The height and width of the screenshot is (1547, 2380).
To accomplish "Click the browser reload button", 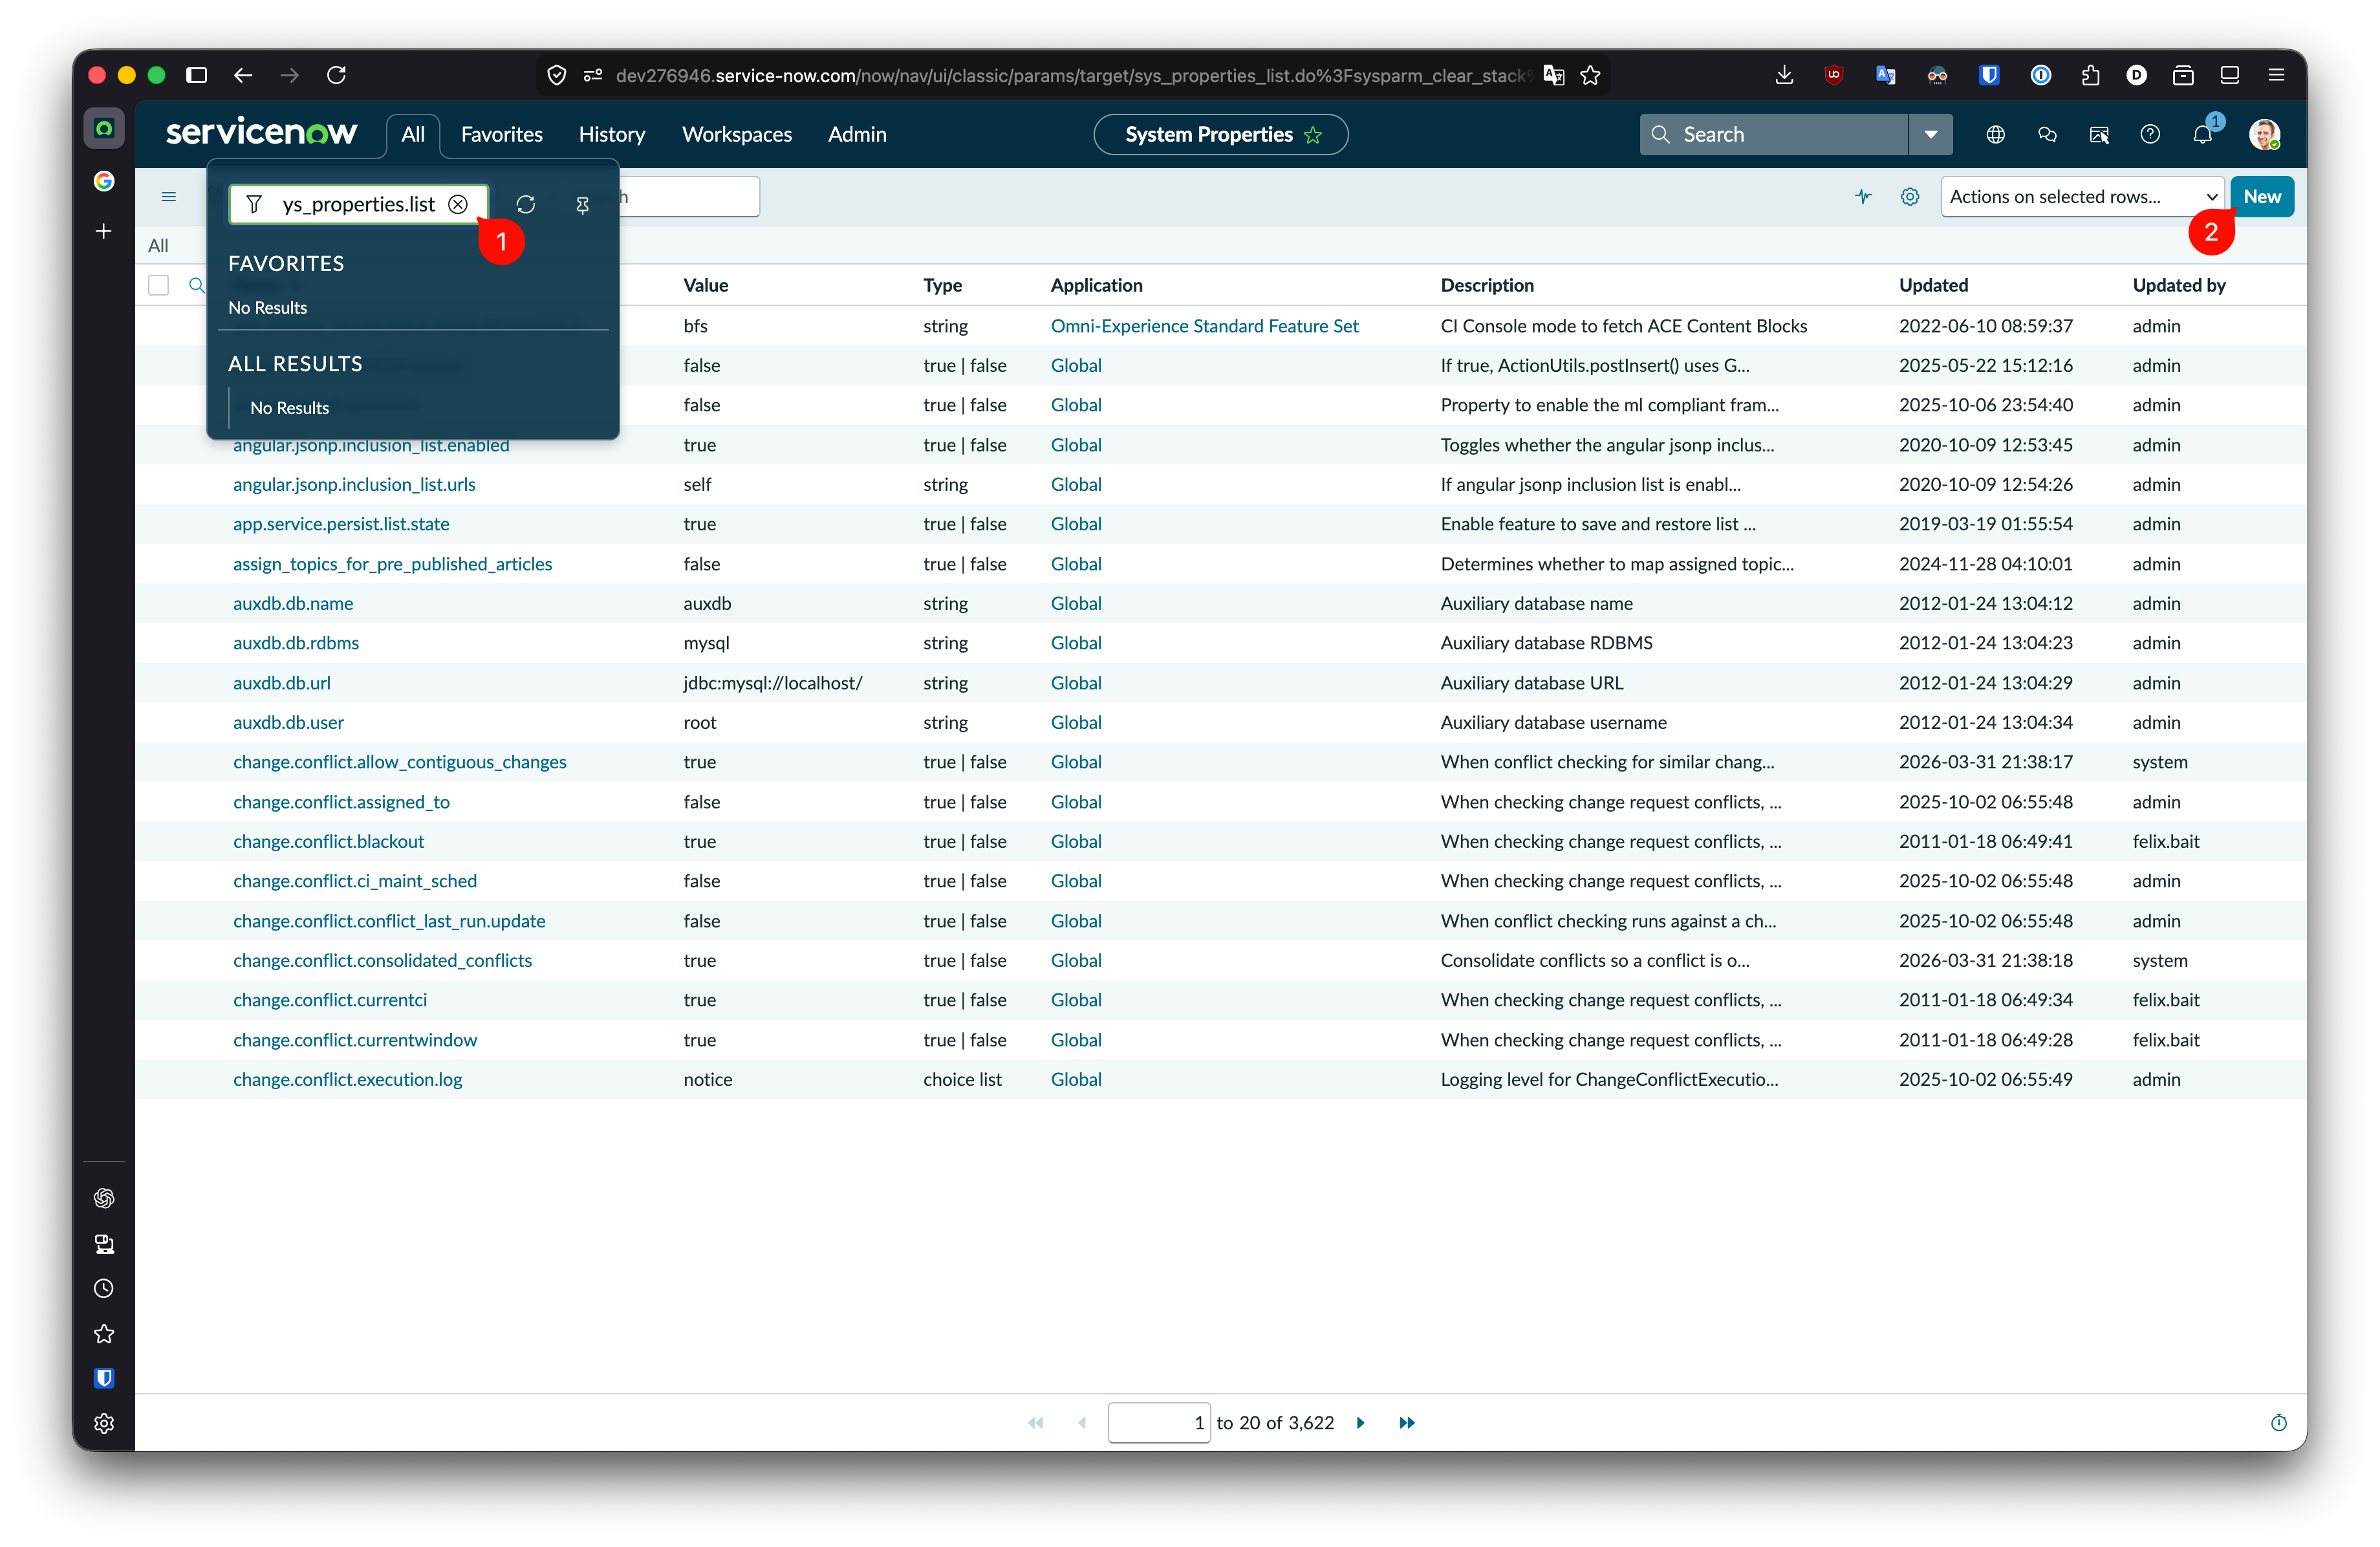I will pyautogui.click(x=337, y=75).
